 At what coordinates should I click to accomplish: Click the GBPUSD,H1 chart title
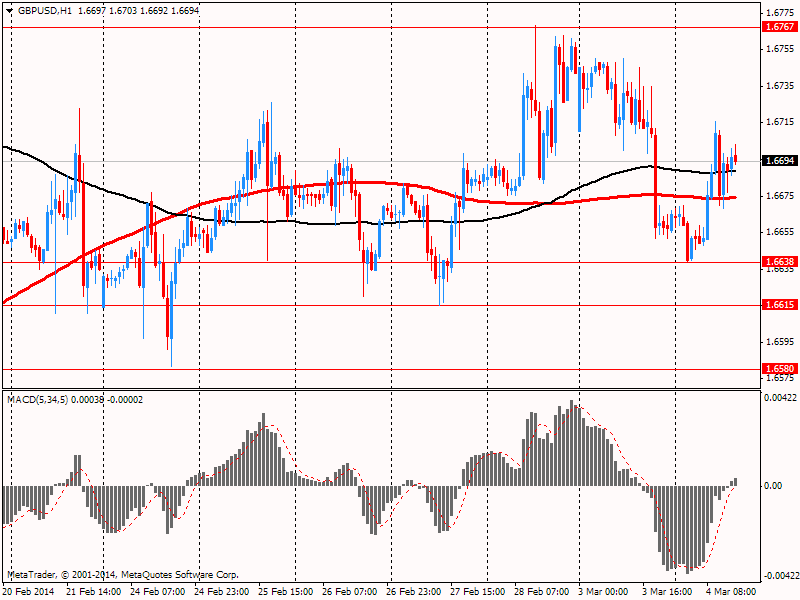pyautogui.click(x=45, y=11)
